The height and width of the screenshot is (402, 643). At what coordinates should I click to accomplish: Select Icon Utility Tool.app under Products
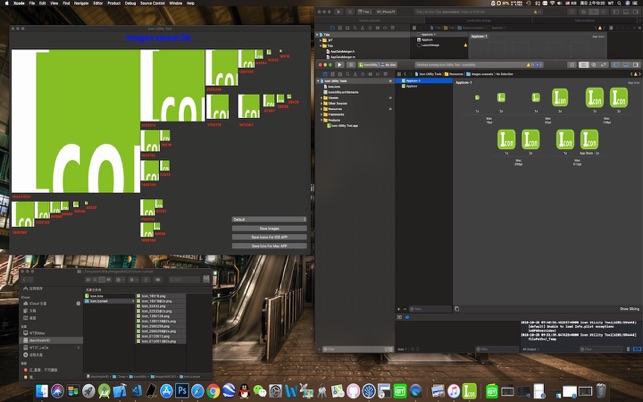[x=342, y=126]
